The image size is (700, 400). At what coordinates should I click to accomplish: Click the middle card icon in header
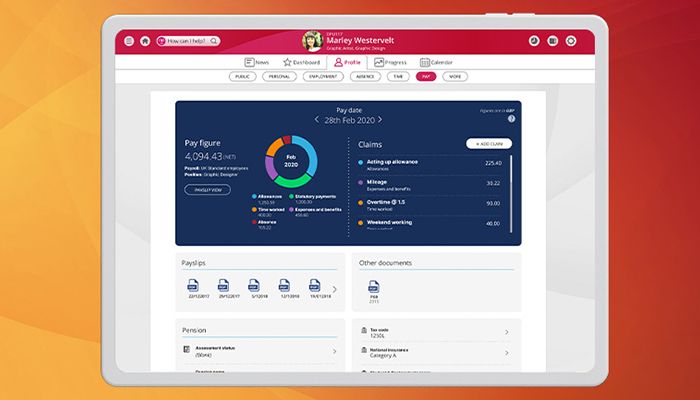[x=553, y=41]
